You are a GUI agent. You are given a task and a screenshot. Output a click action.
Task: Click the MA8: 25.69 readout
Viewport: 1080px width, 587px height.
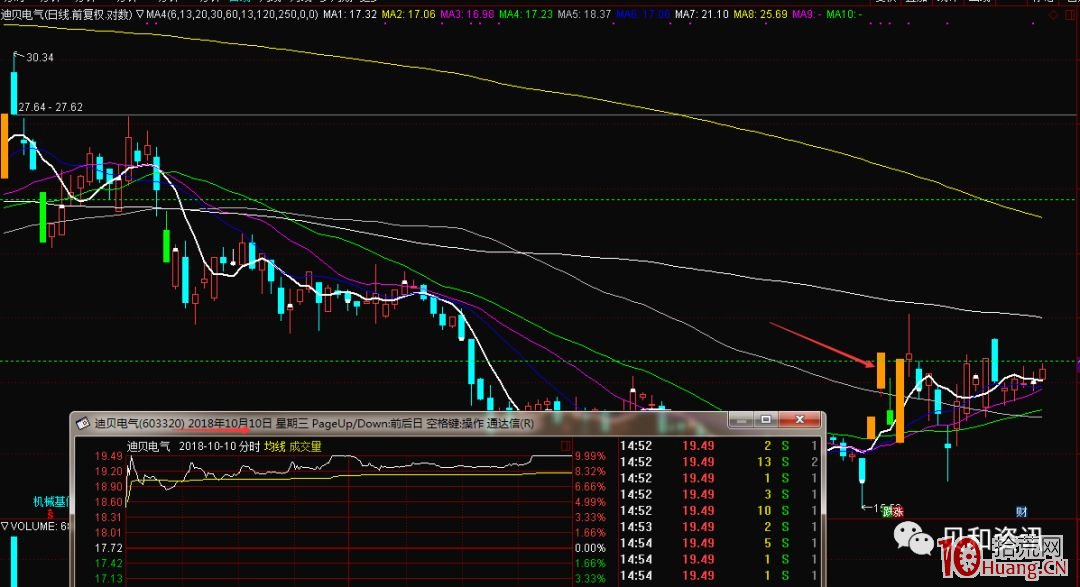[760, 14]
